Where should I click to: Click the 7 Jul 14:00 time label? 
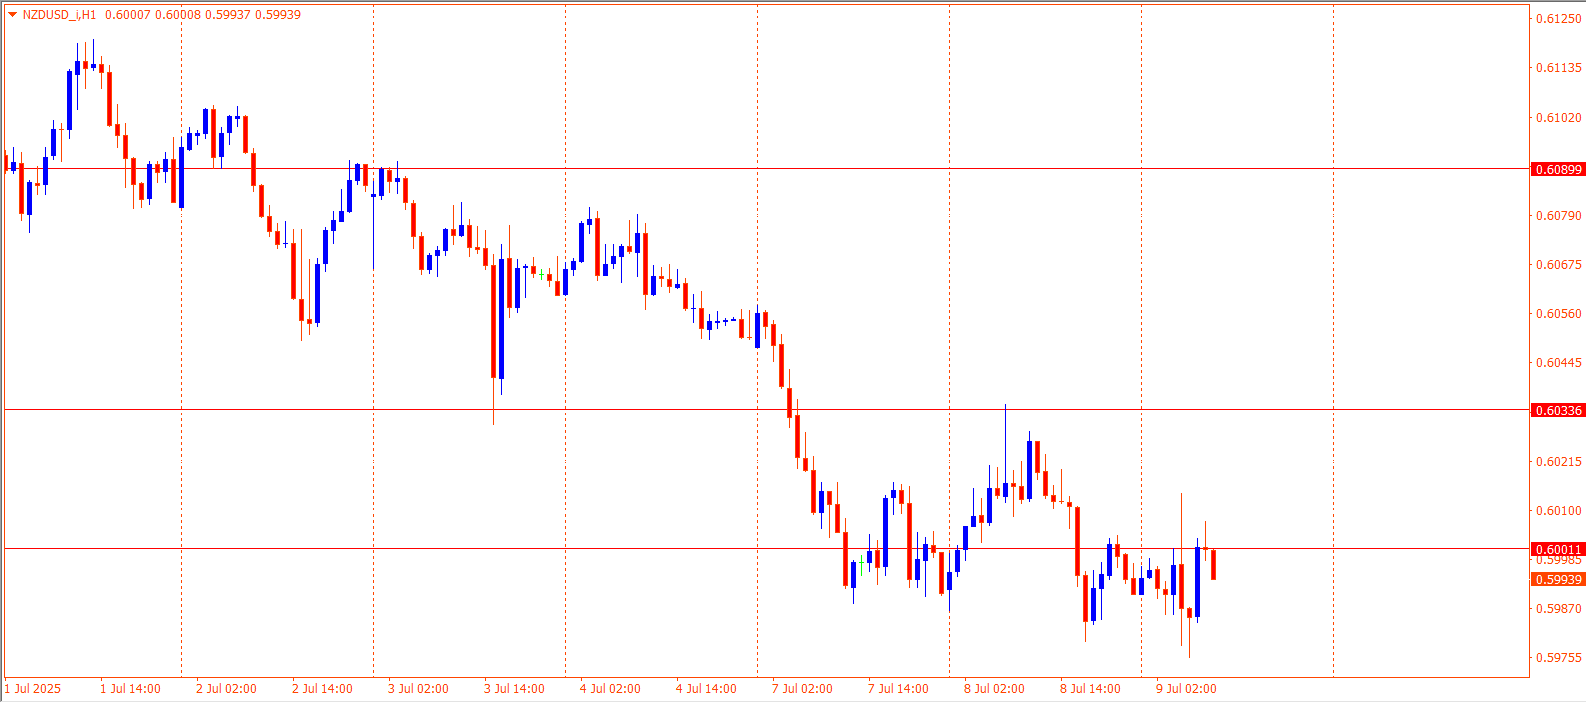click(x=898, y=689)
